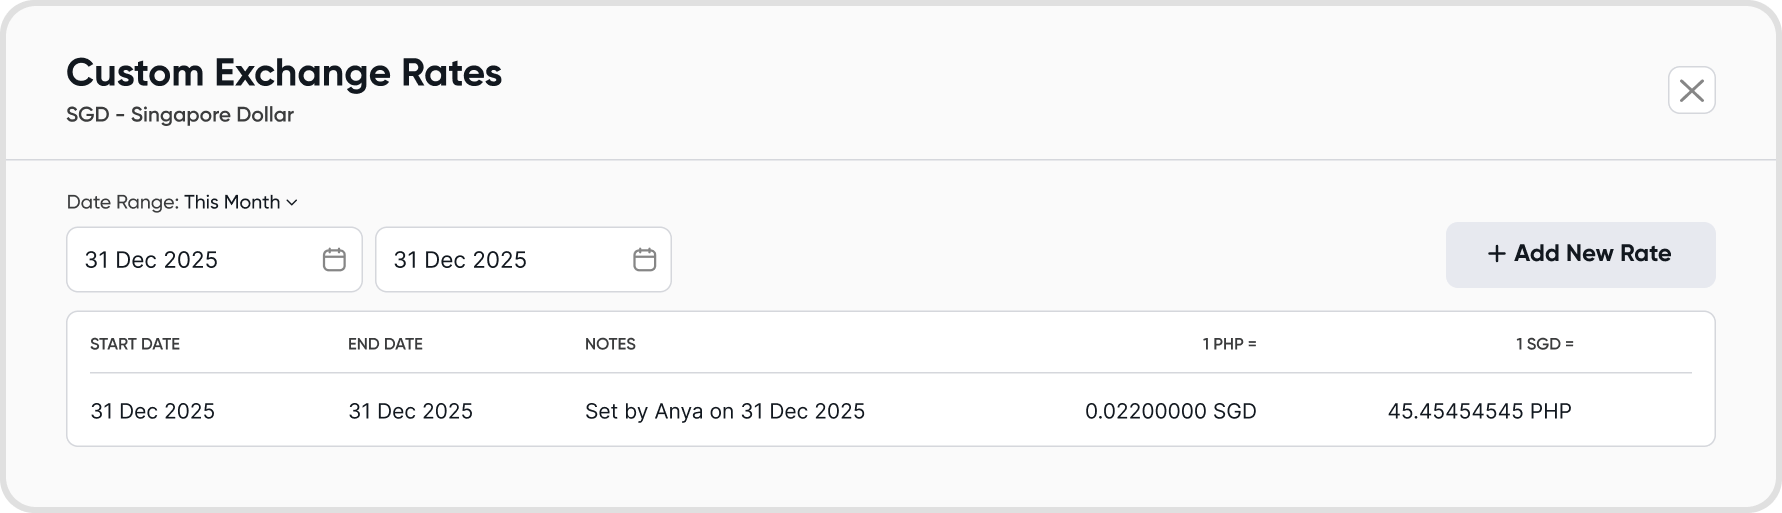The height and width of the screenshot is (513, 1782).
Task: Click the 1 SGD = column header
Action: [1544, 344]
